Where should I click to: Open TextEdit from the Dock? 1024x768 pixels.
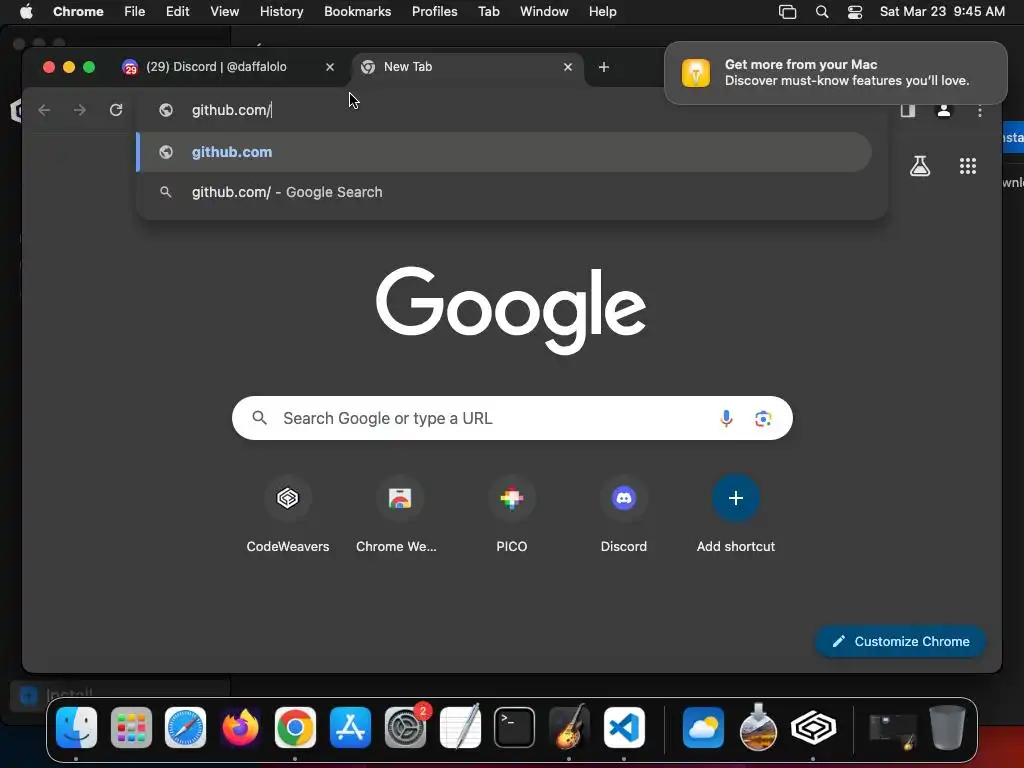460,727
